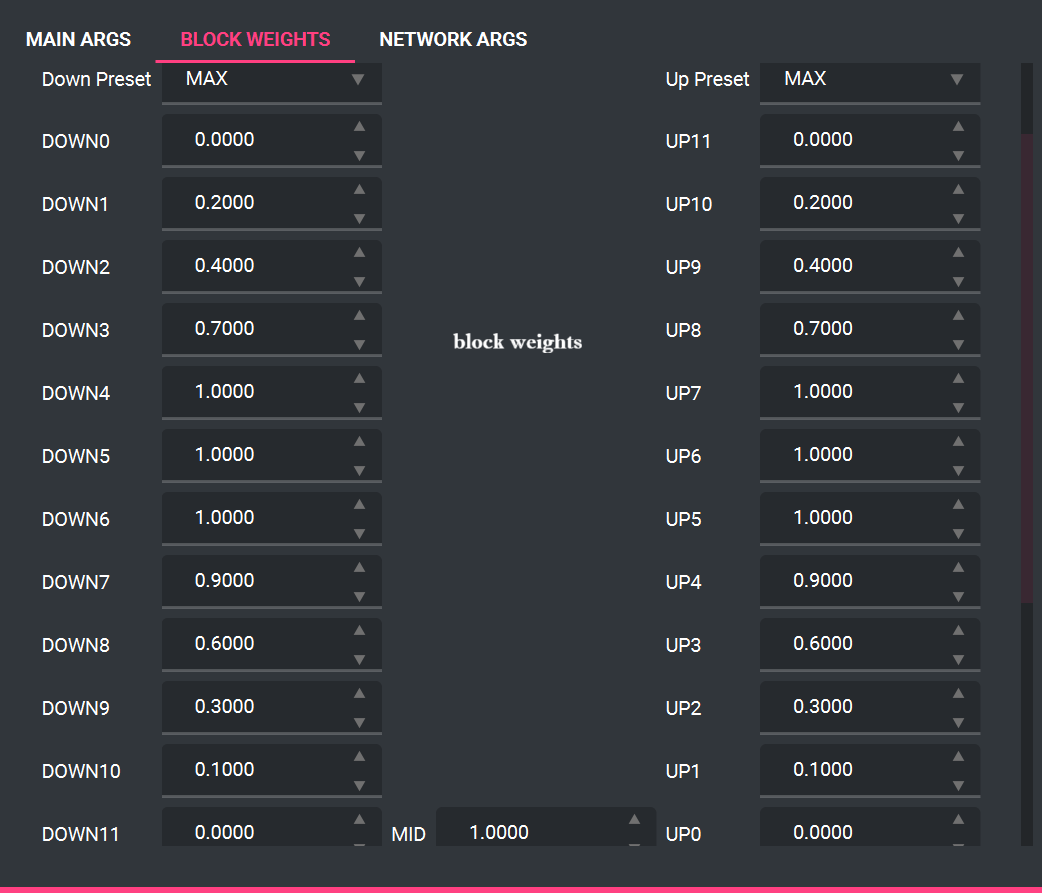Decrease the DOWN9 value using down arrow
Screen dimensions: 1042x893
pyautogui.click(x=359, y=723)
